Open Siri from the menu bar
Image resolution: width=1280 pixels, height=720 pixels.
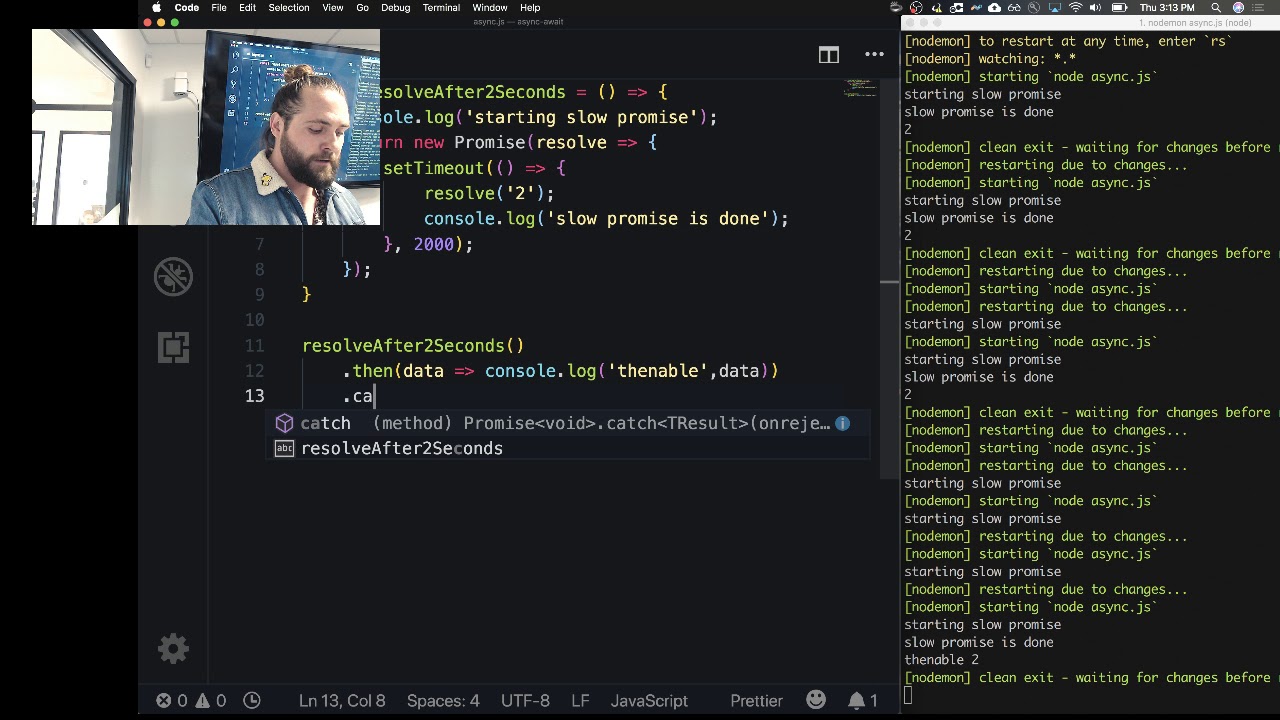(1238, 8)
